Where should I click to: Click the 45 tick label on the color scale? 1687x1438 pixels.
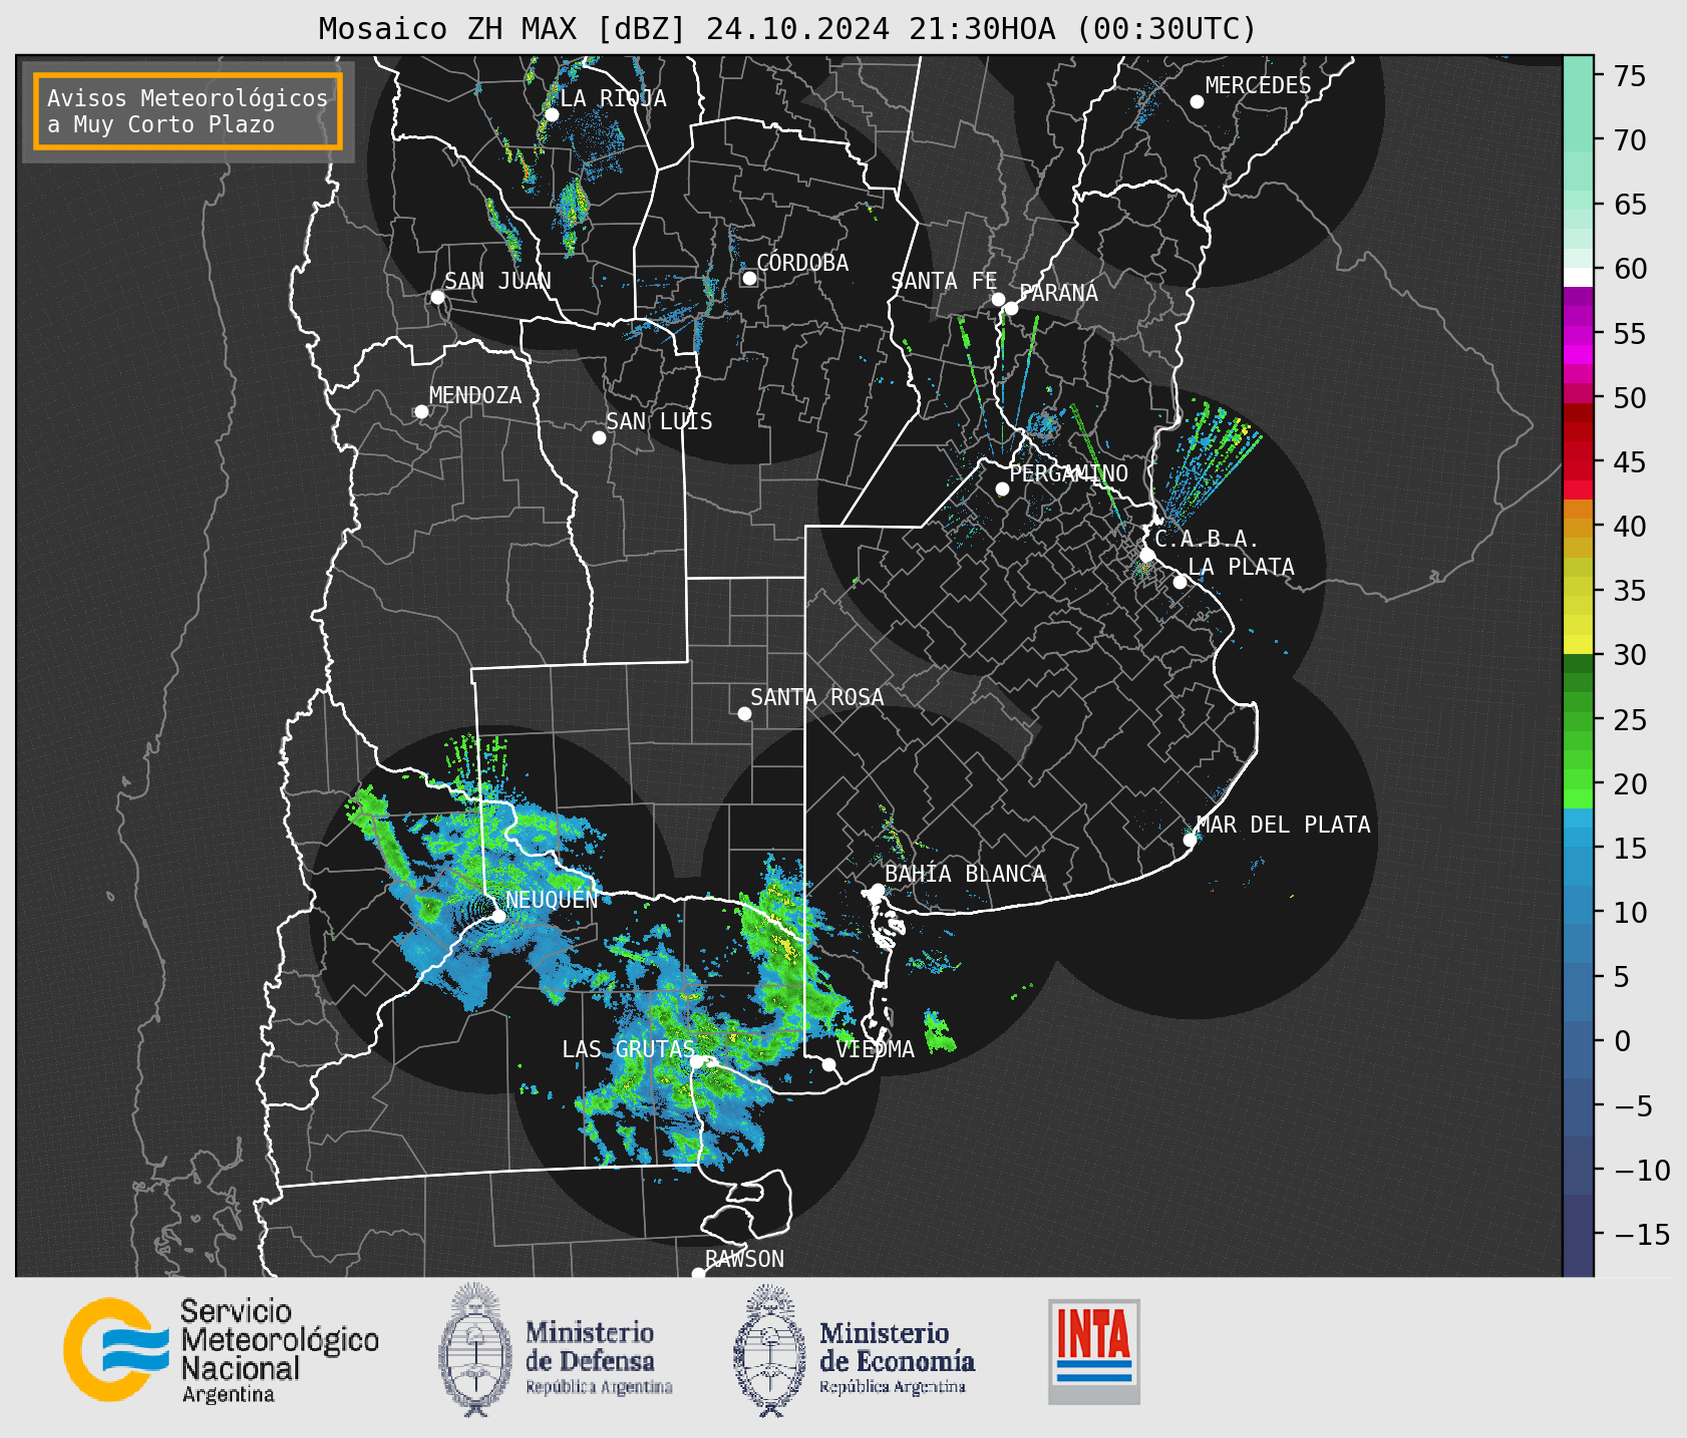[1630, 462]
